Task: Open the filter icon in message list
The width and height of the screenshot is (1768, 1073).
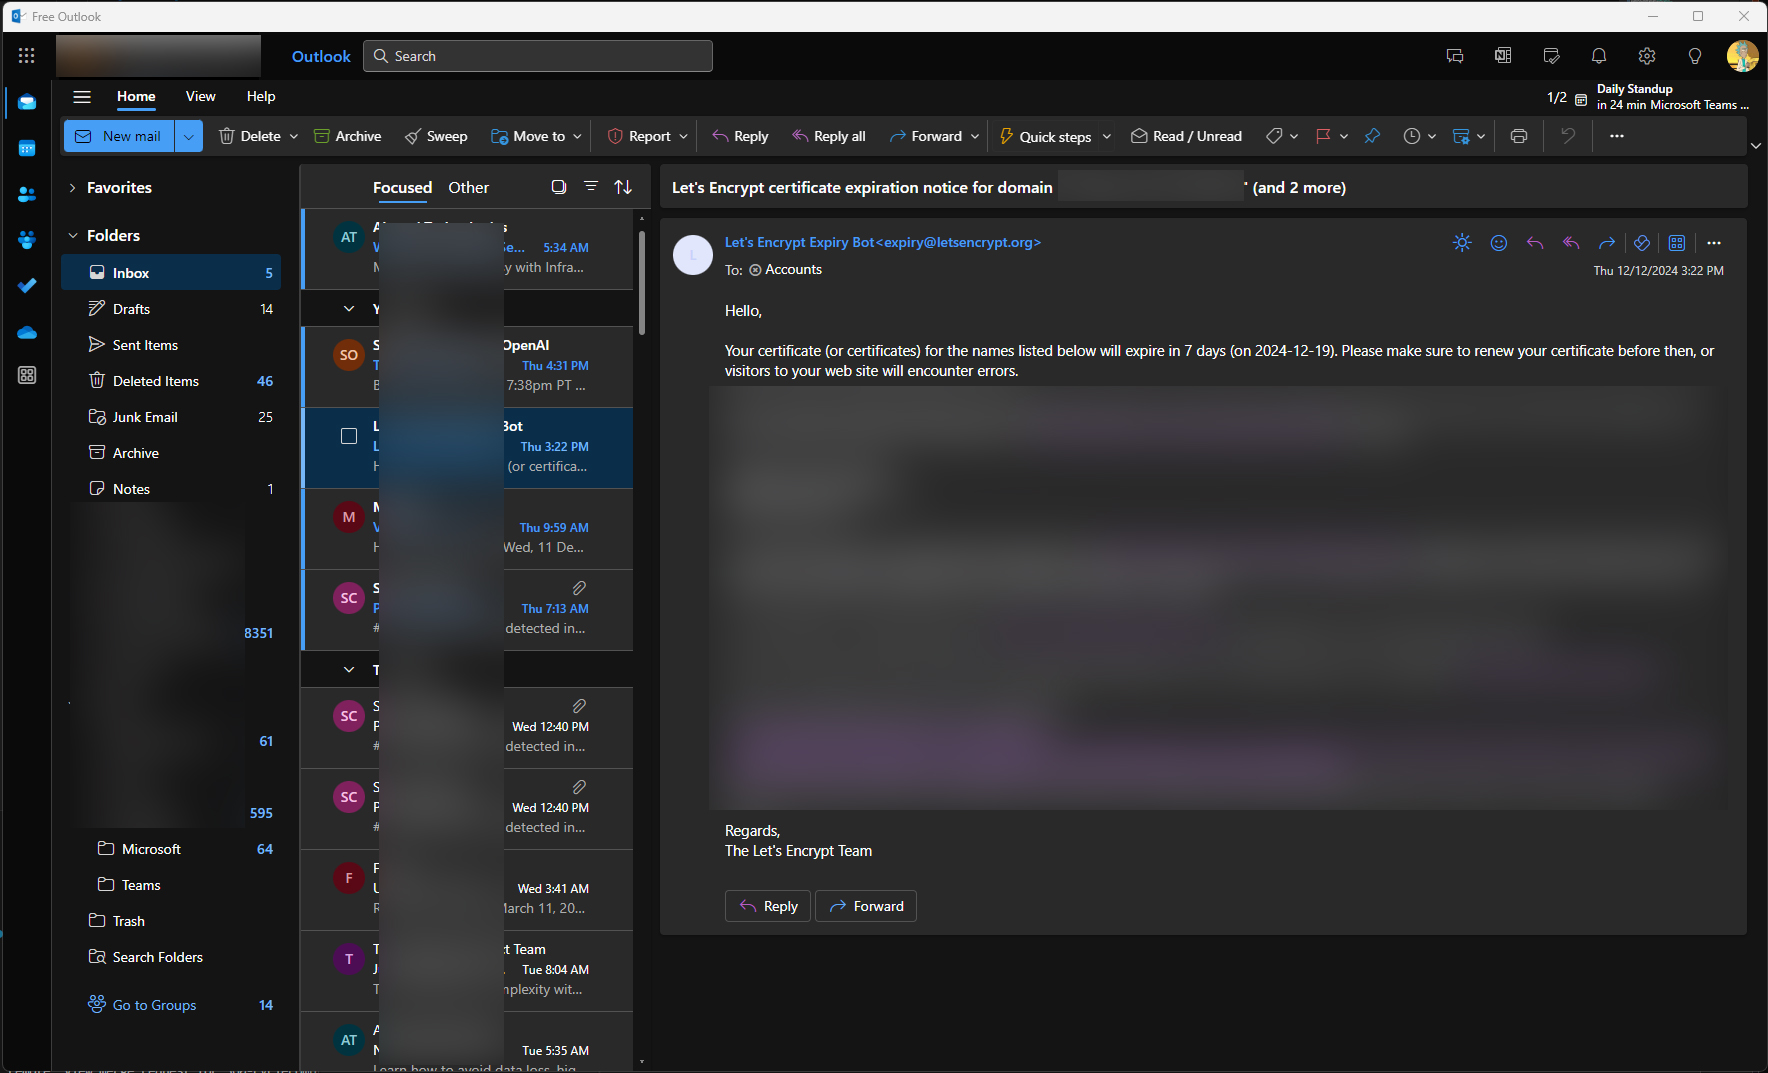Action: 591,187
